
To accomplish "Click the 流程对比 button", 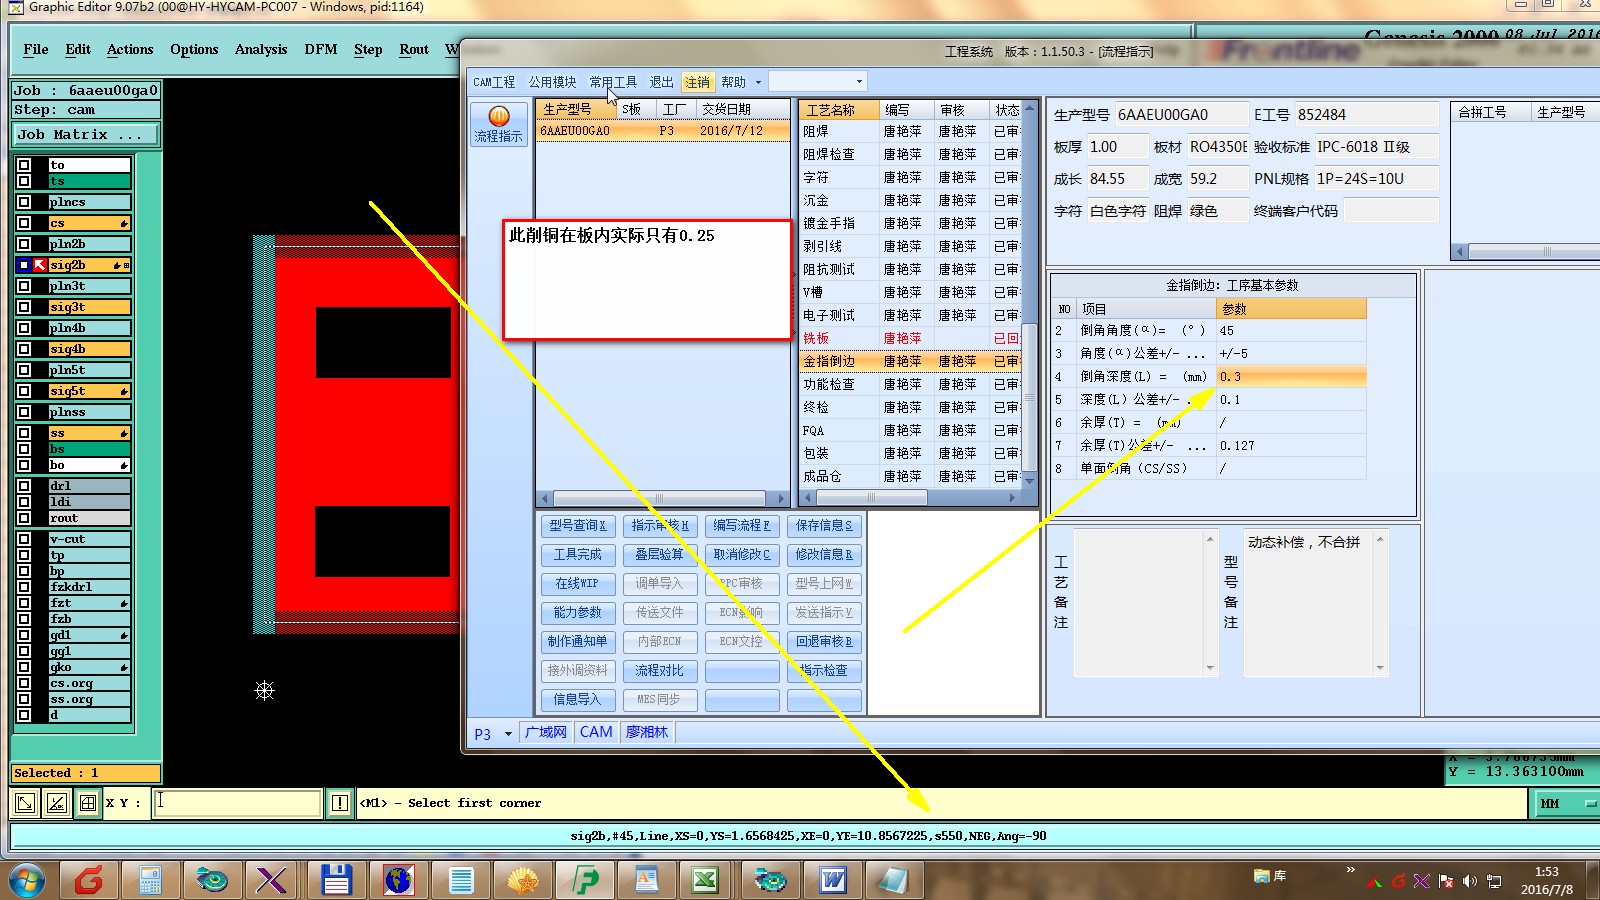I will pyautogui.click(x=659, y=670).
